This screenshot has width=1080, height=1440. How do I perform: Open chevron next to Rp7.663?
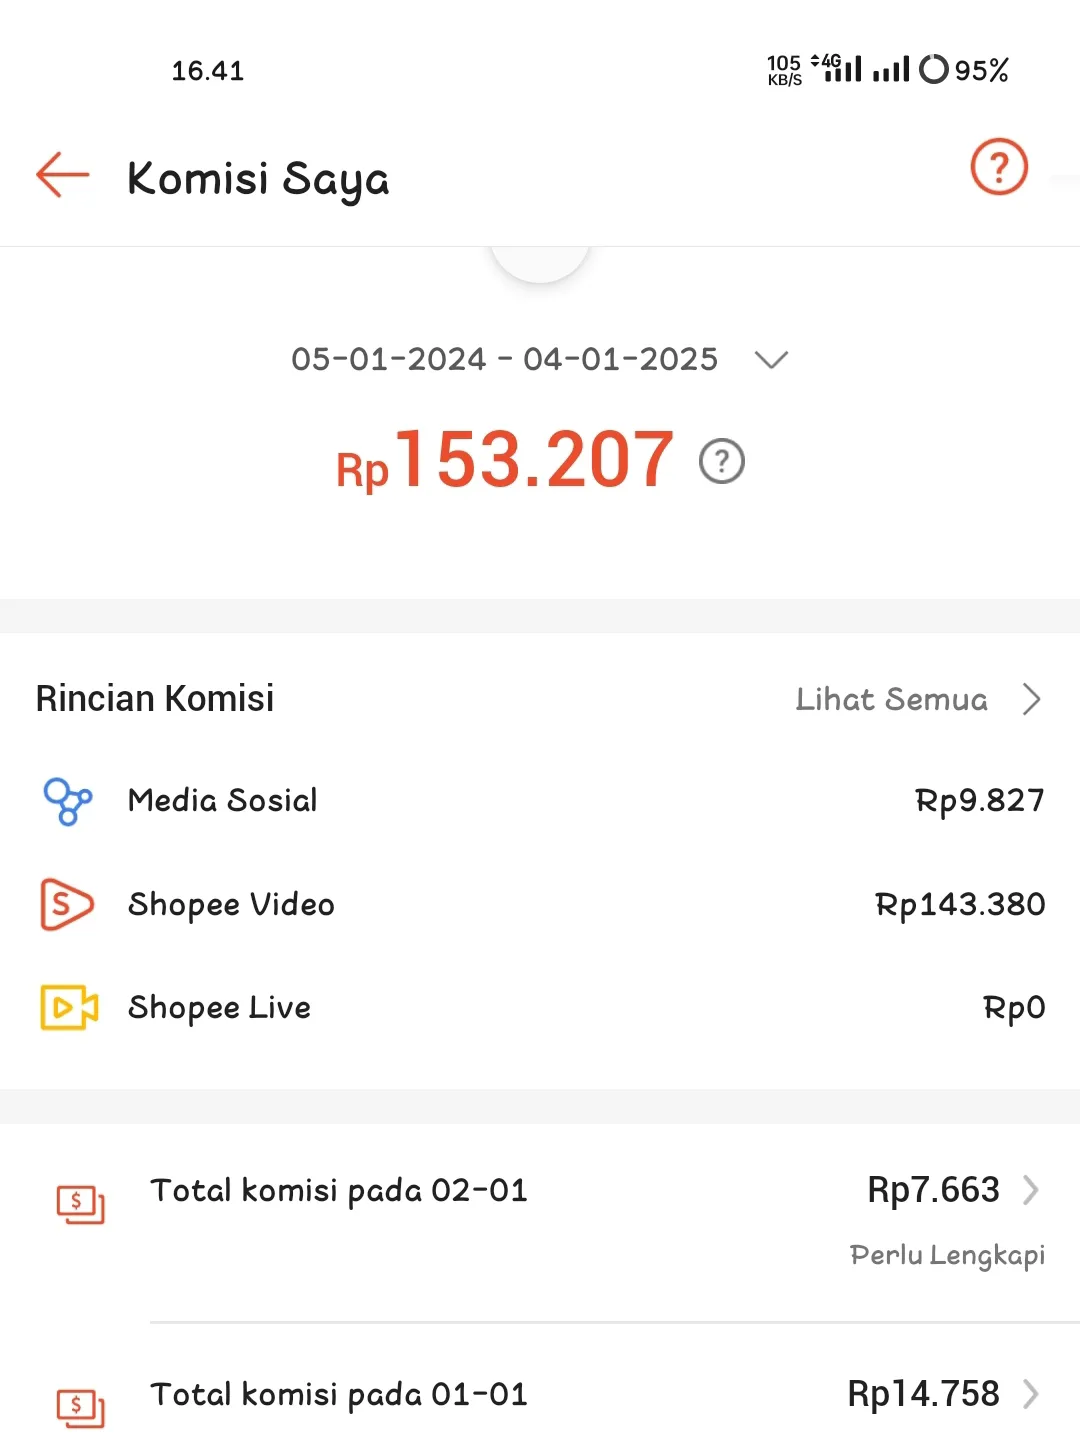tap(1031, 1190)
